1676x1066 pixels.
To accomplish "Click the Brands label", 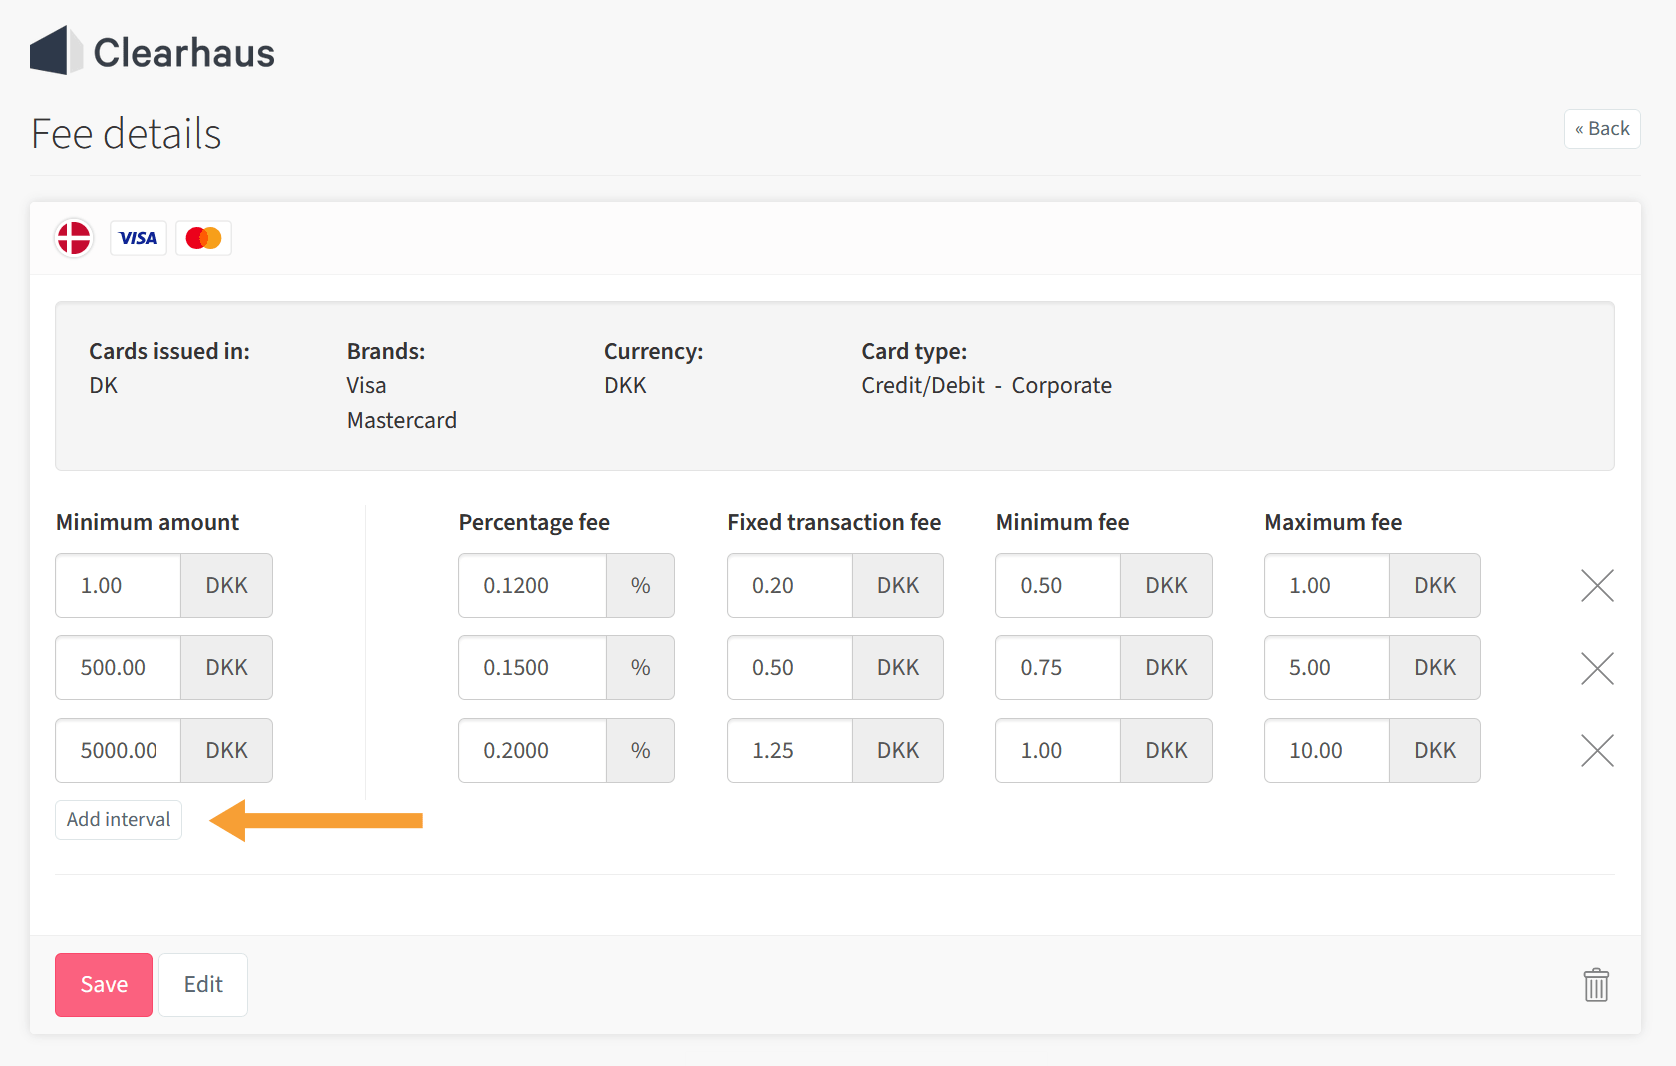I will (x=386, y=351).
